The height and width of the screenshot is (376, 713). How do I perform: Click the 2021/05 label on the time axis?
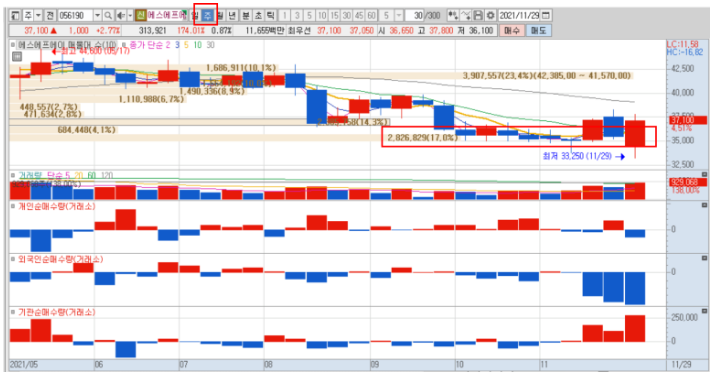pyautogui.click(x=24, y=364)
